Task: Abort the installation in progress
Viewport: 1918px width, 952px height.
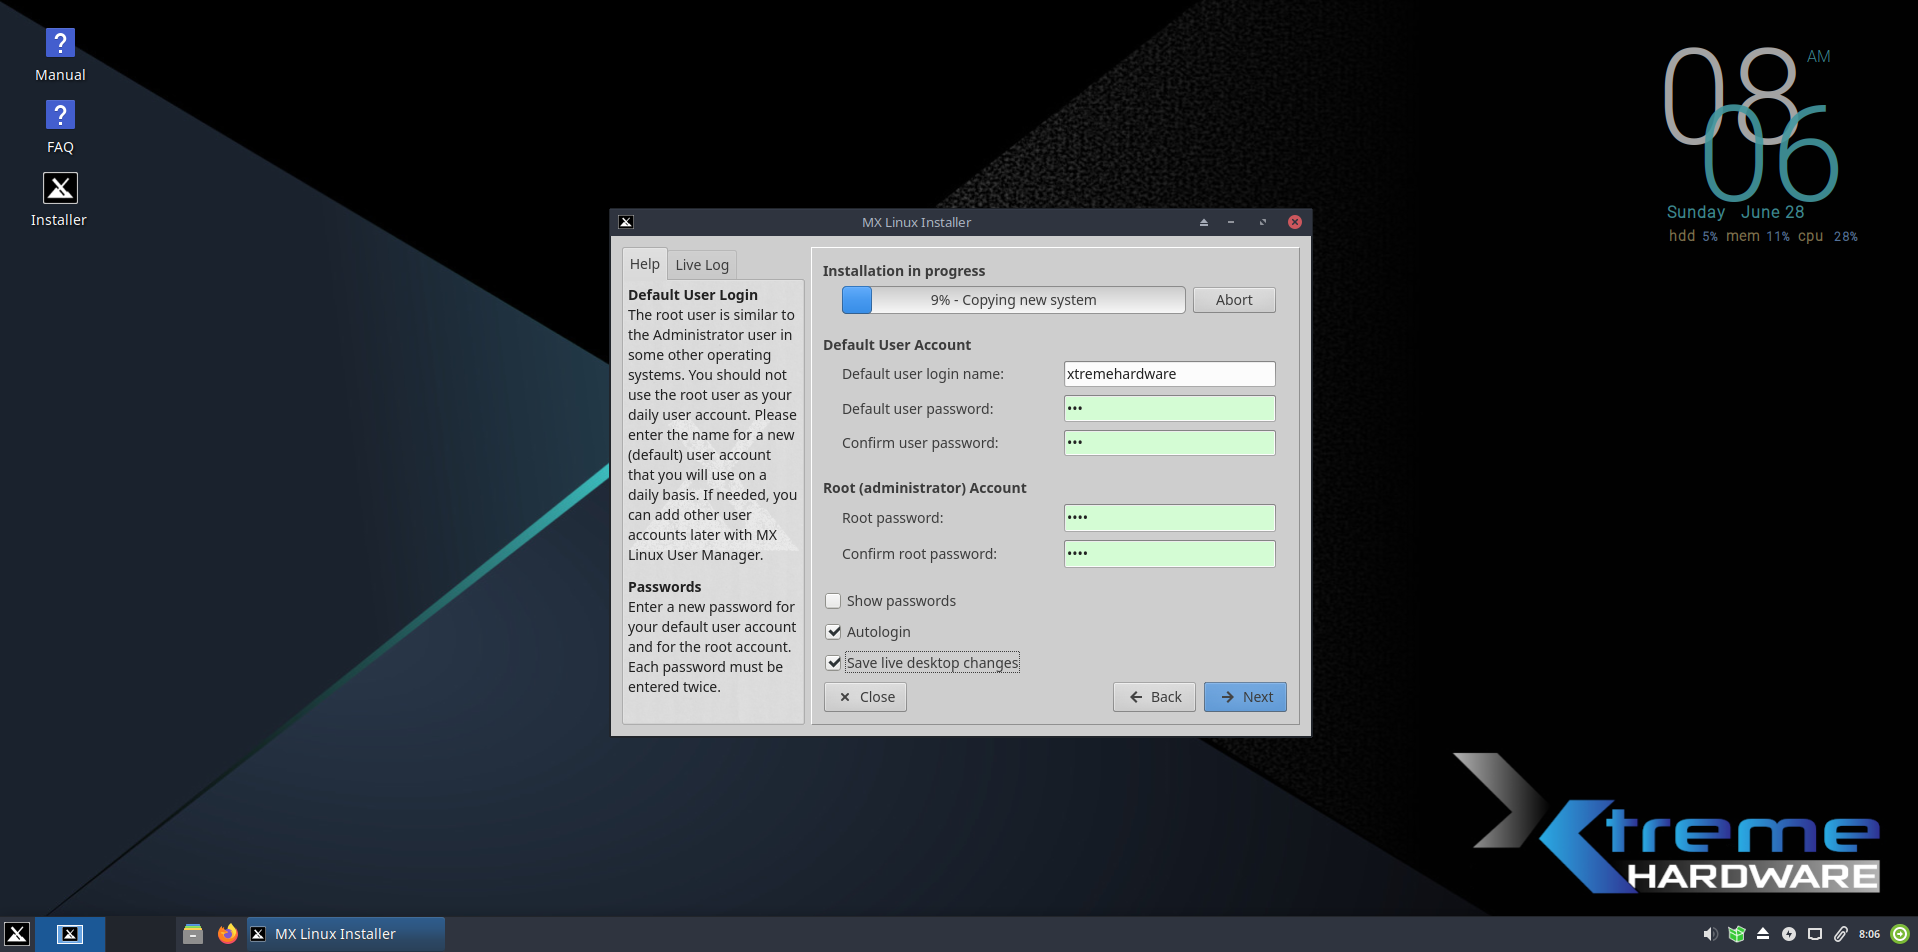Action: 1233,300
